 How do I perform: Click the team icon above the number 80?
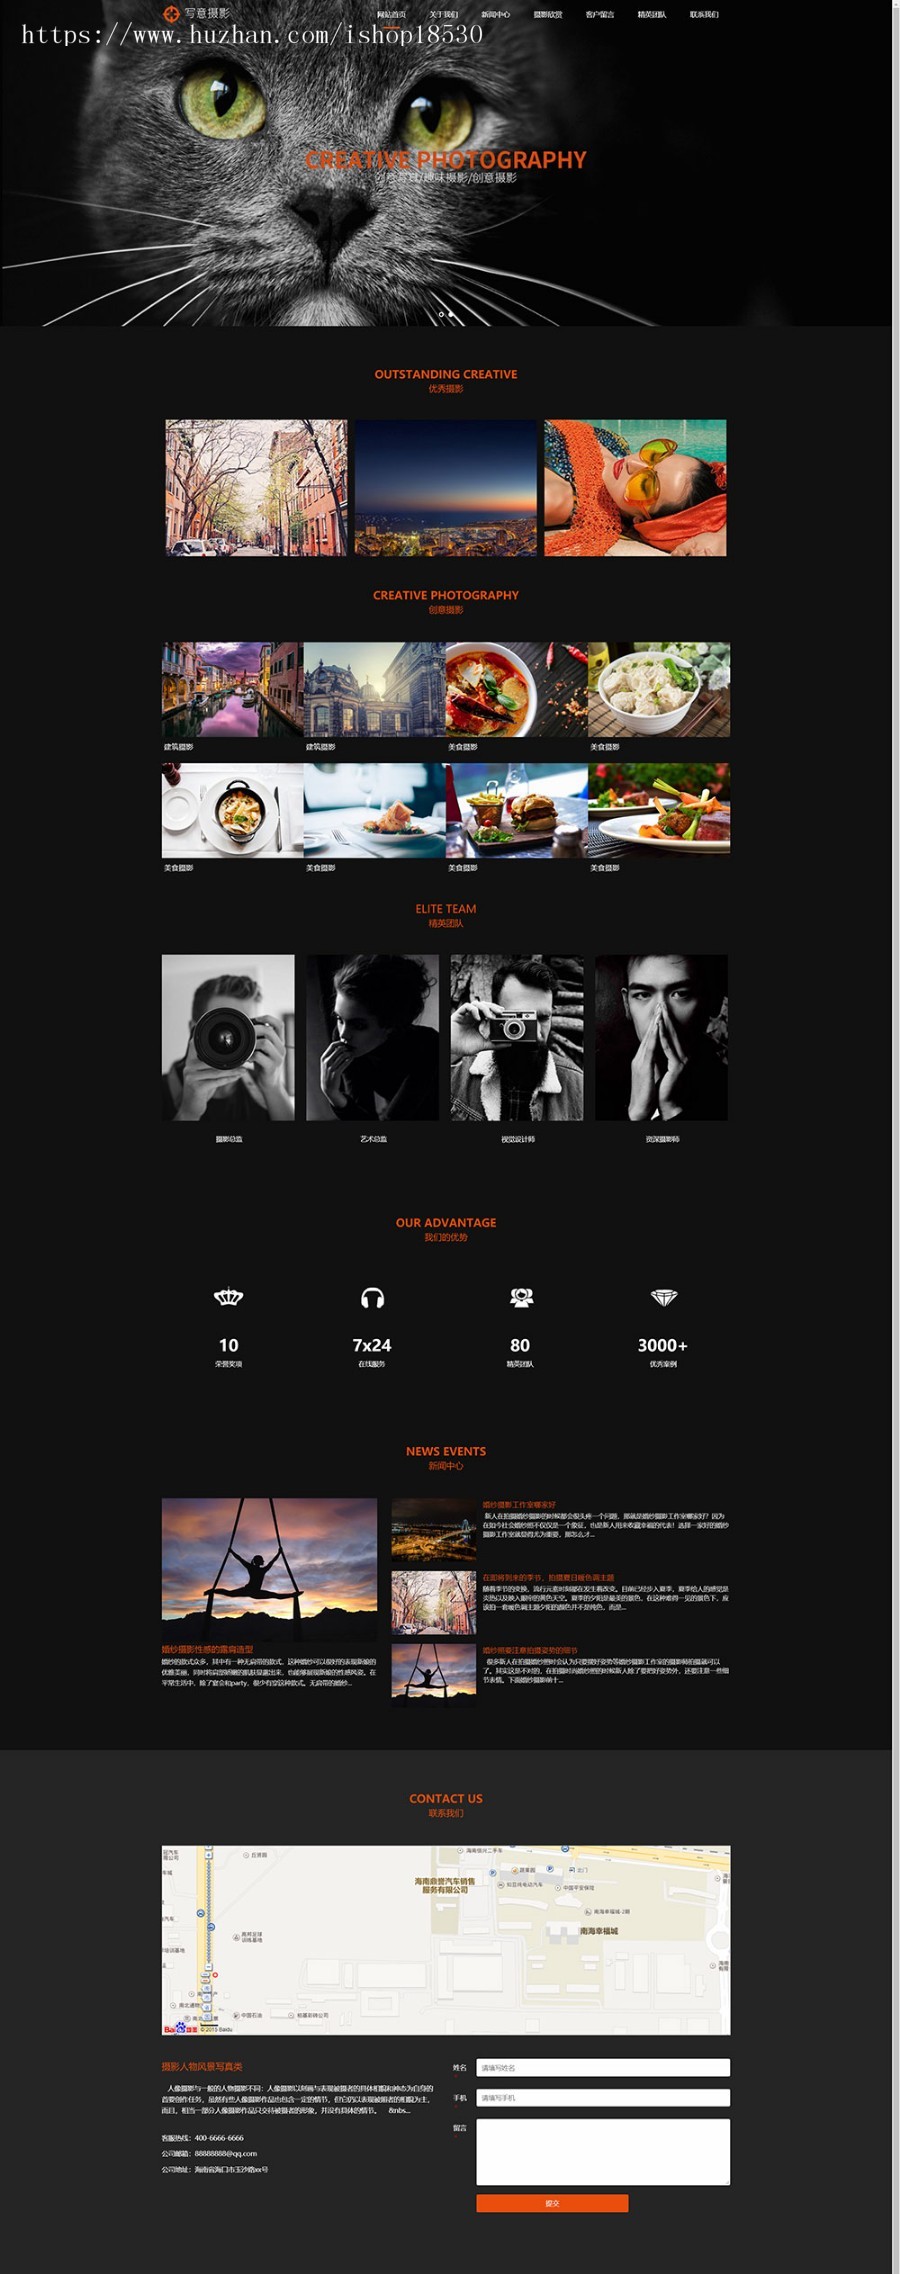point(521,1297)
